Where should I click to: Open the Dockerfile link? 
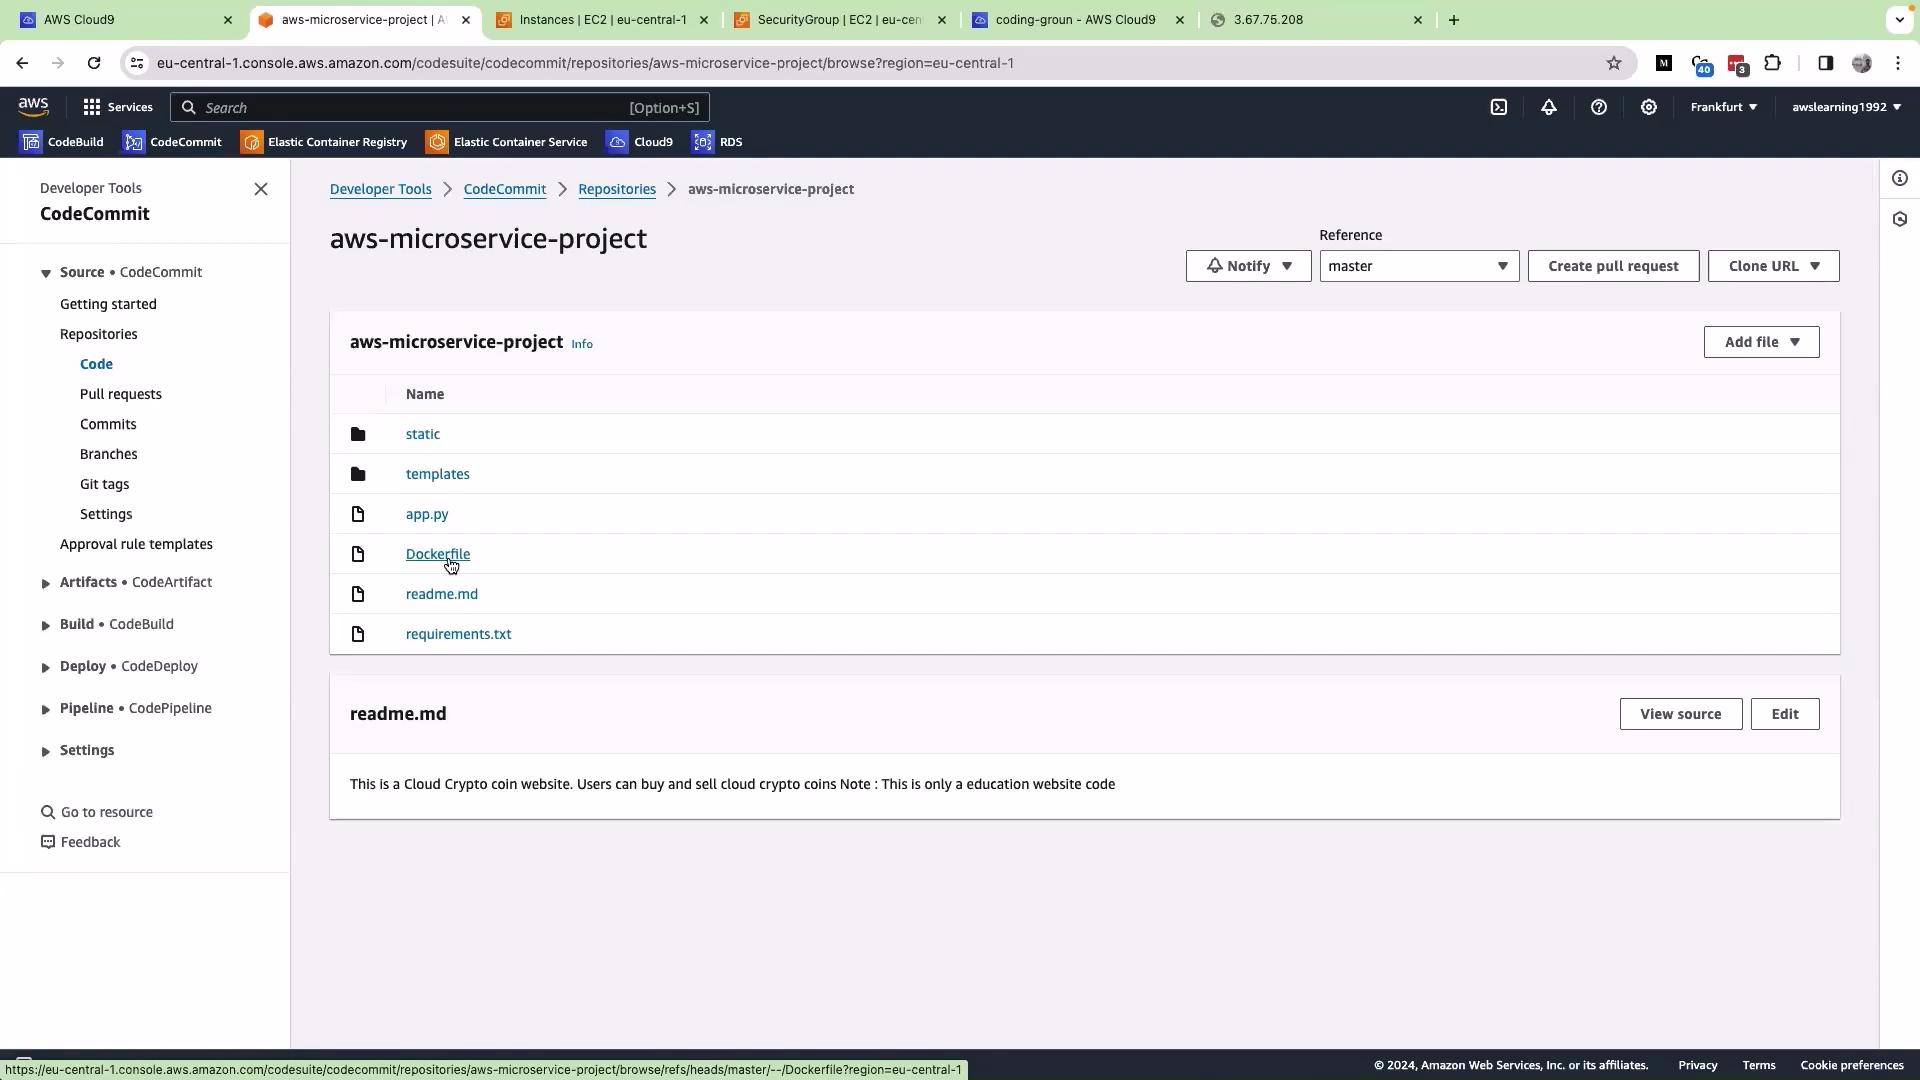[x=438, y=554]
